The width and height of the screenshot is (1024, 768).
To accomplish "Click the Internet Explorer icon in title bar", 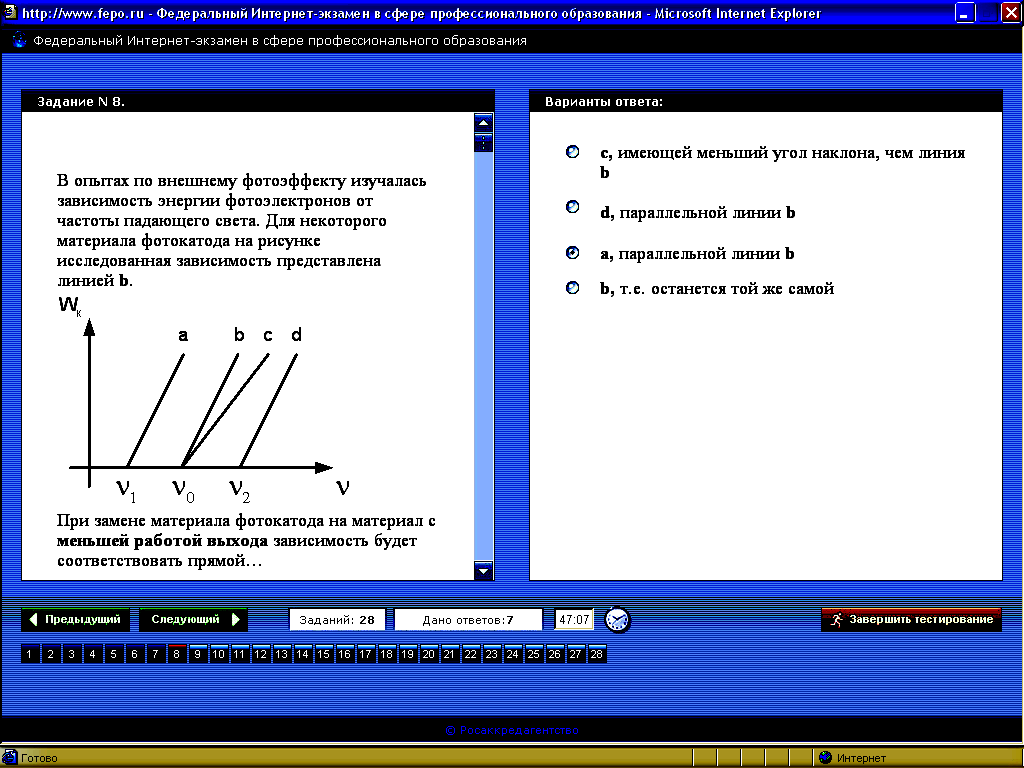I will 10,12.
